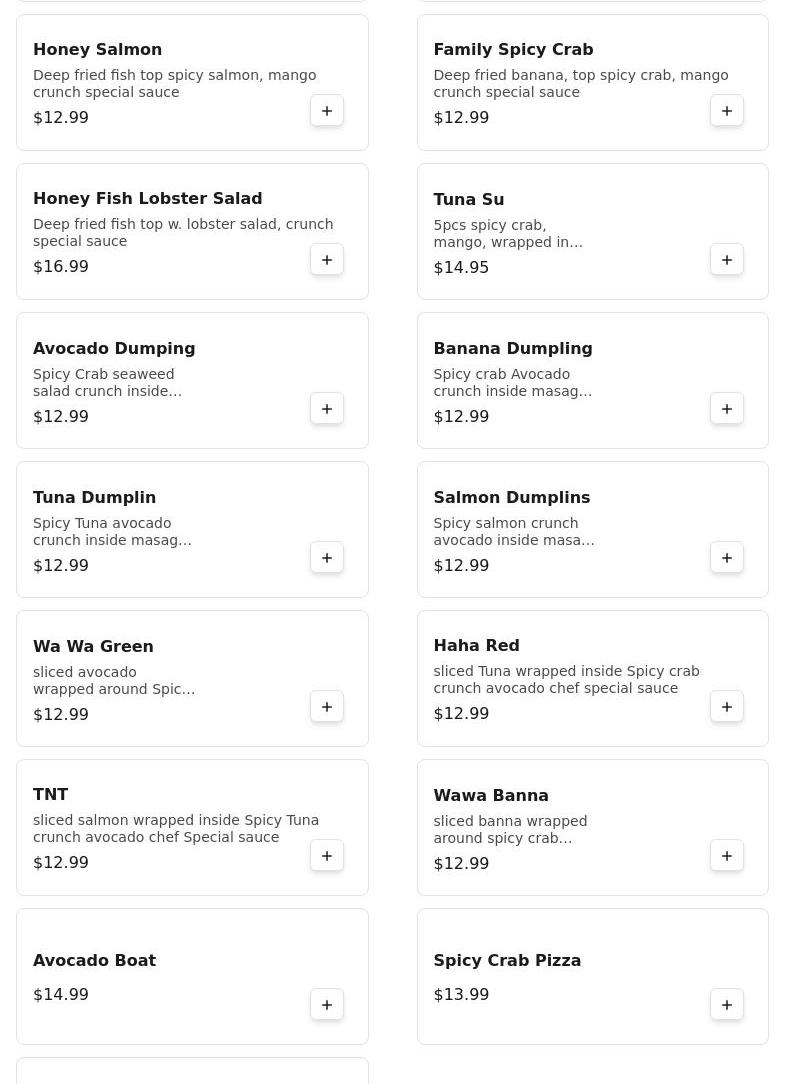The image size is (785, 1084).
Task: Open the Spicy Crab Pizza item card
Action: click(593, 976)
